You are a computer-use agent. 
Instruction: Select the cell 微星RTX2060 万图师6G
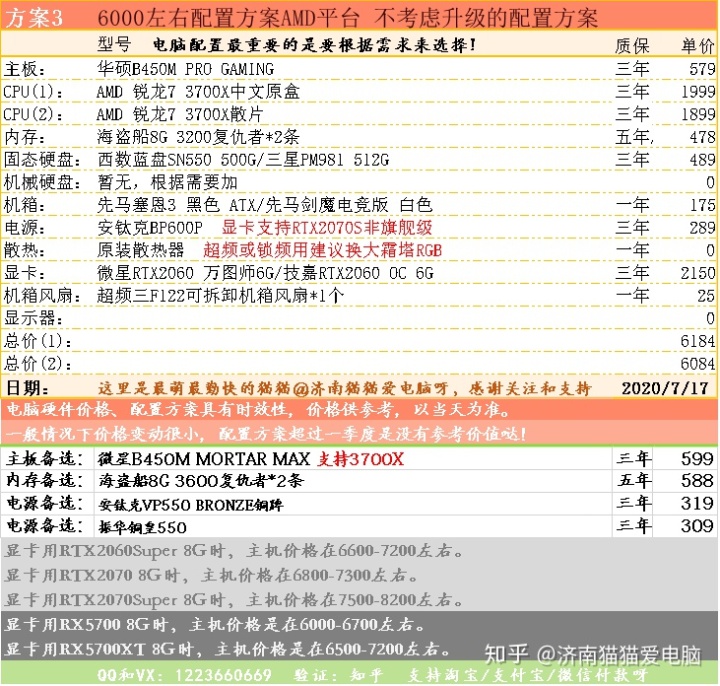(x=186, y=273)
